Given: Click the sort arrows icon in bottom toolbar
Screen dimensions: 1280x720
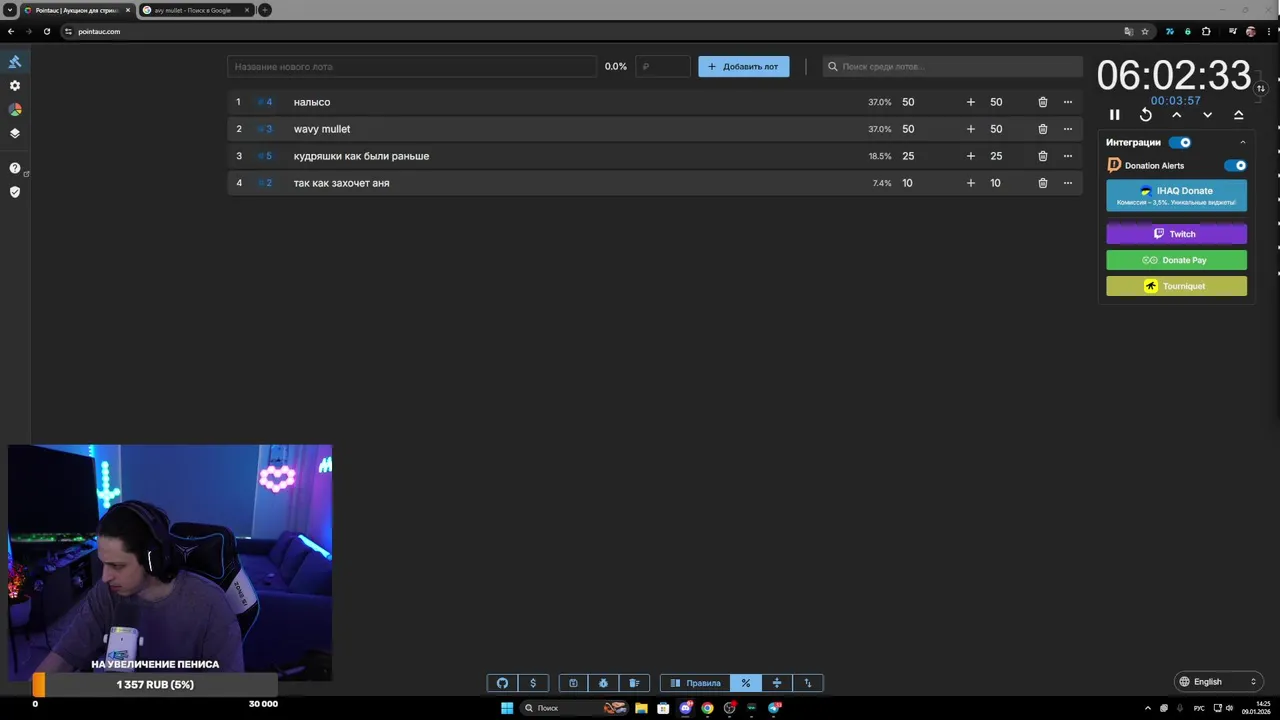Looking at the screenshot, I should tap(807, 683).
